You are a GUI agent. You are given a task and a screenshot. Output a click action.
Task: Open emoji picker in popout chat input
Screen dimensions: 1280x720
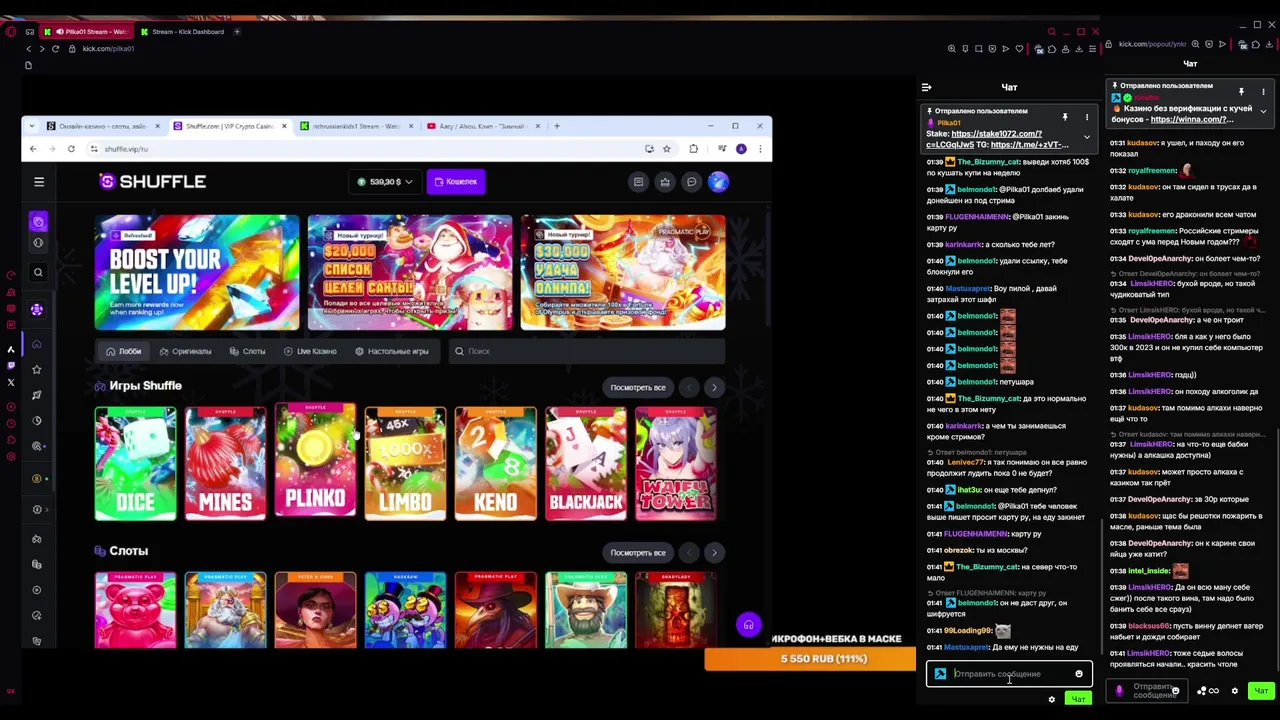pyautogui.click(x=1175, y=691)
